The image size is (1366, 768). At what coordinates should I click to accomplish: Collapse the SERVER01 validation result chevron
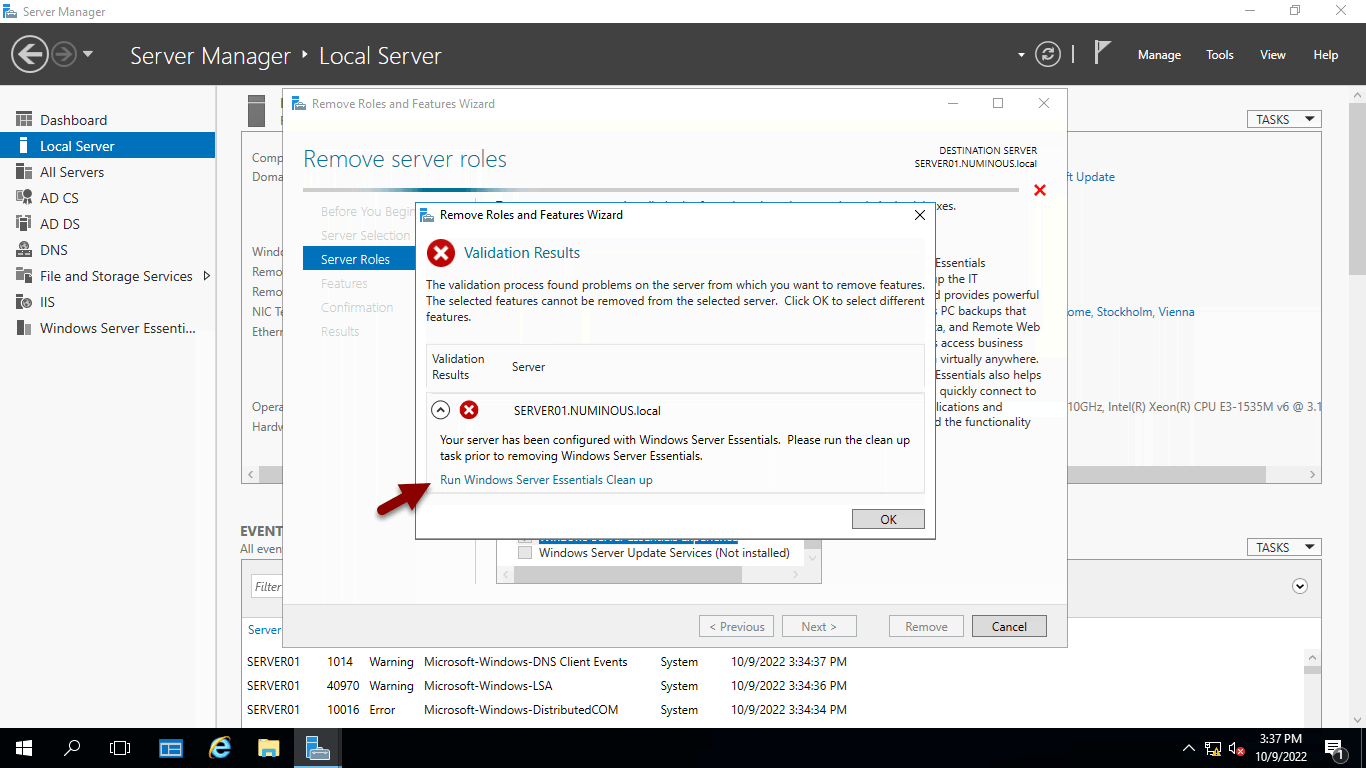click(x=440, y=410)
